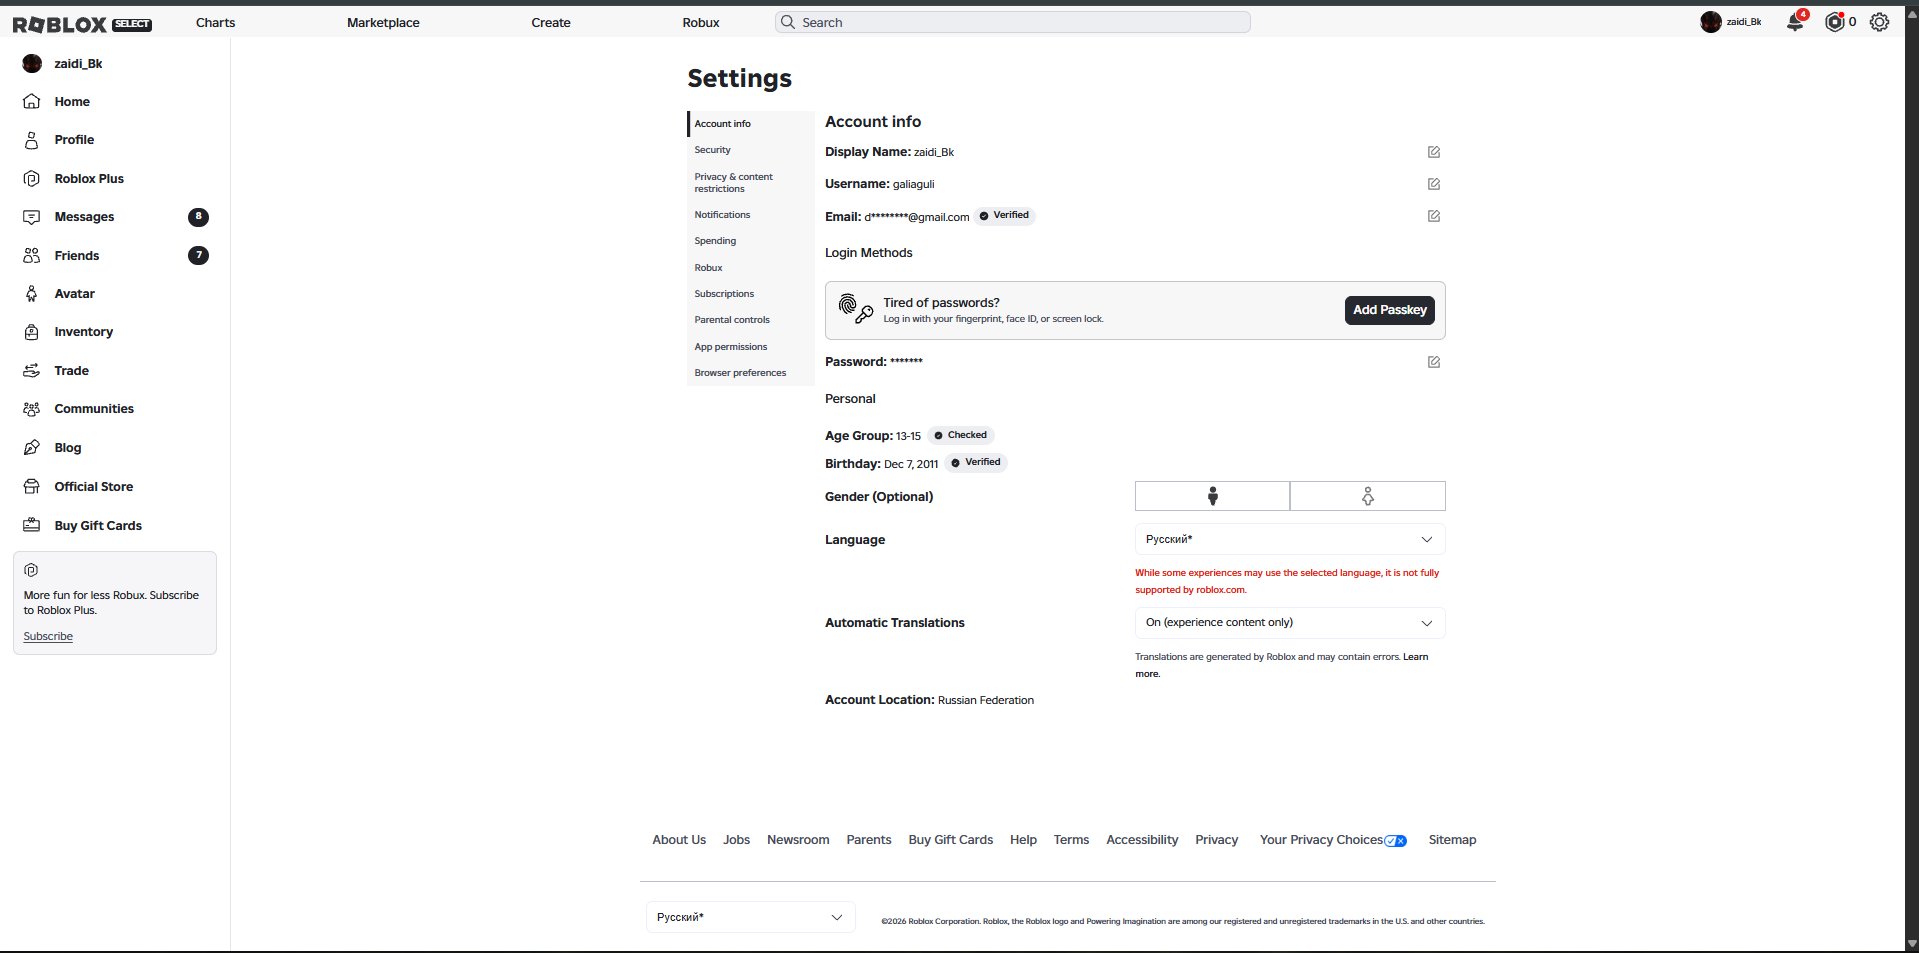Open the zaidi_Bk avatar in the top bar
Viewport: 1919px width, 953px height.
(1710, 22)
